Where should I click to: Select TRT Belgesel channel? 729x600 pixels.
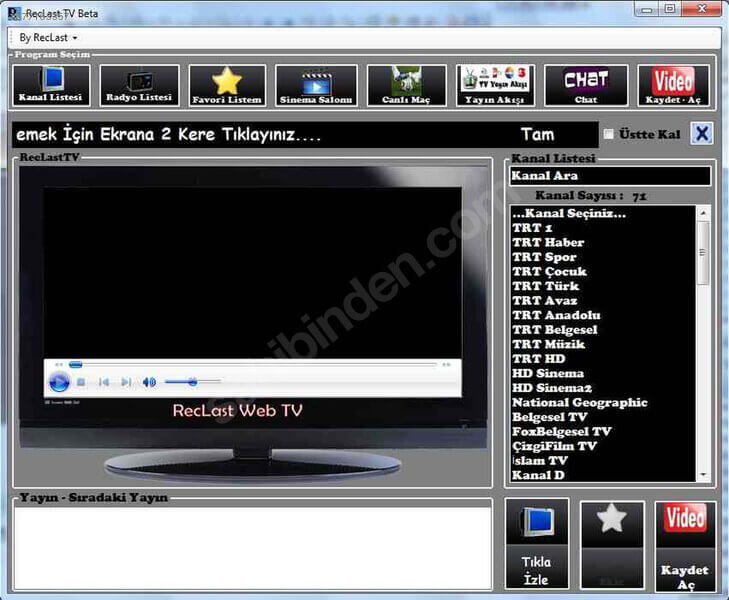(x=603, y=330)
